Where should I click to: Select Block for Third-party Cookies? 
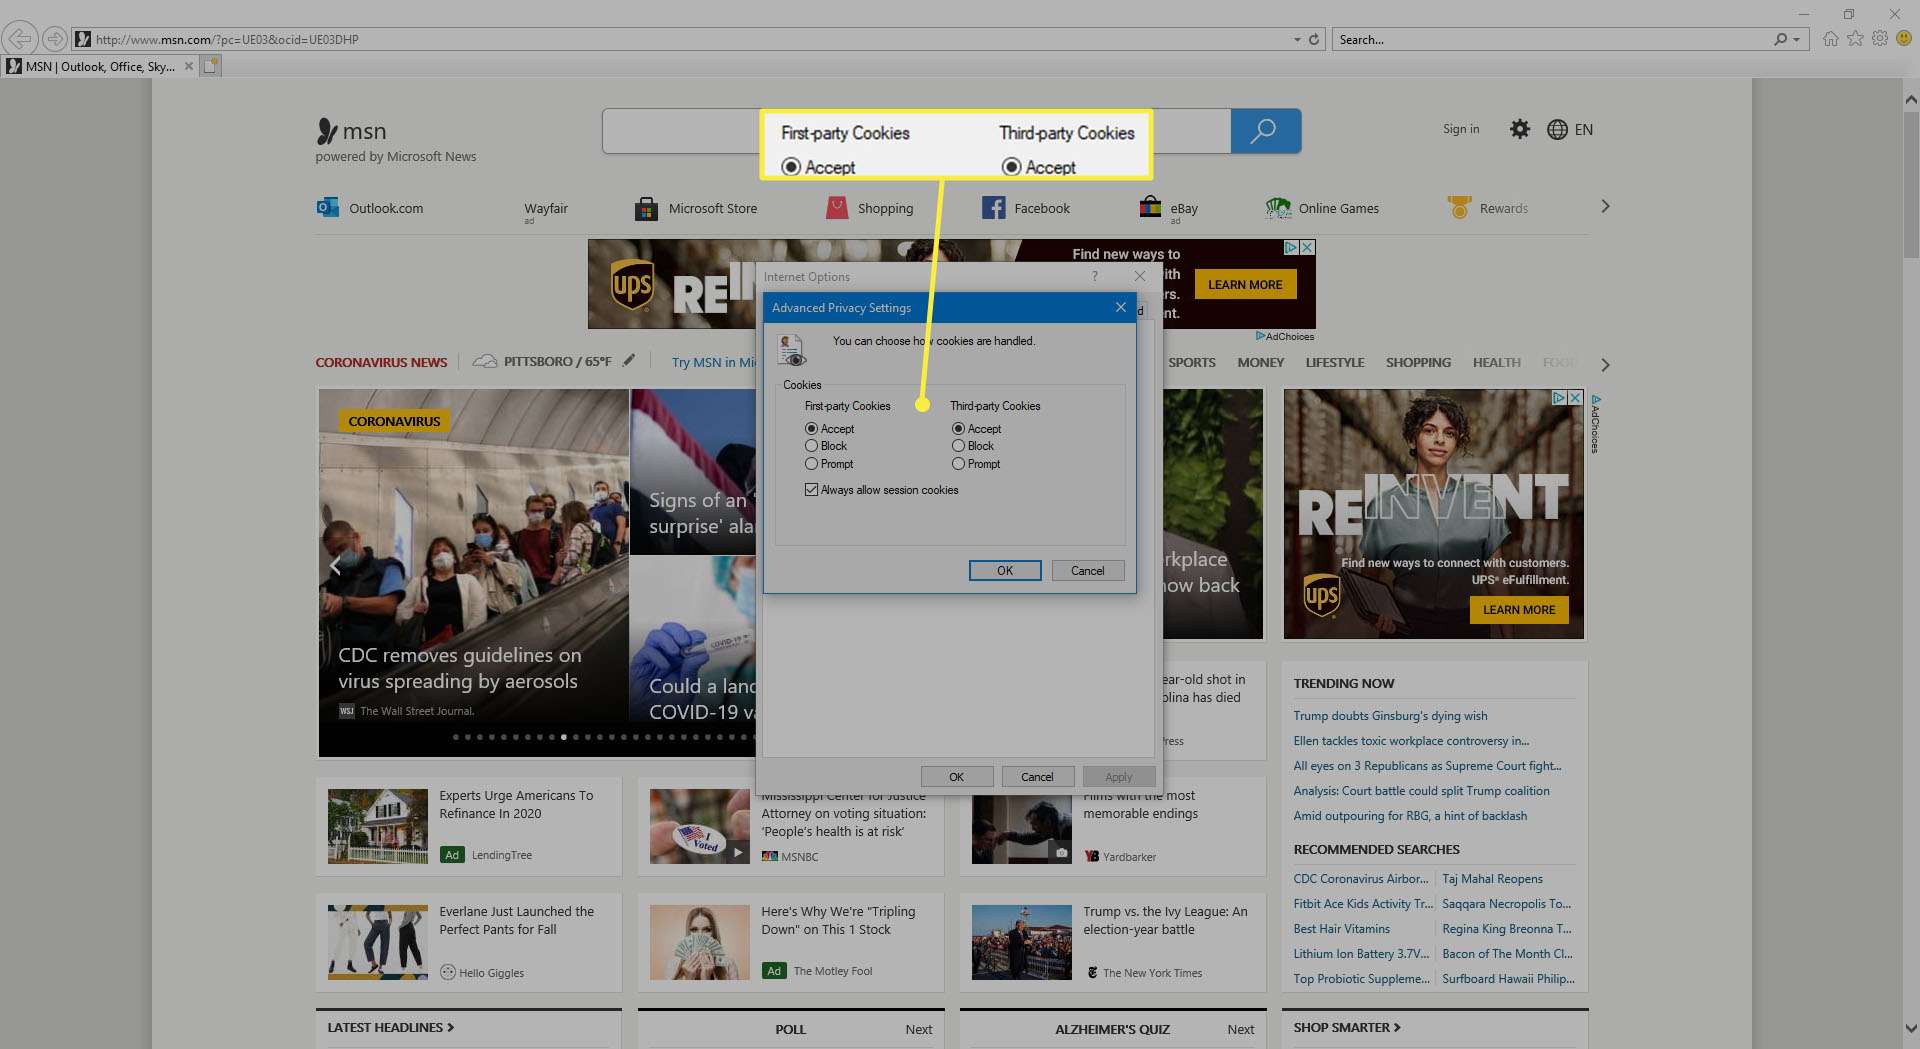coord(958,446)
